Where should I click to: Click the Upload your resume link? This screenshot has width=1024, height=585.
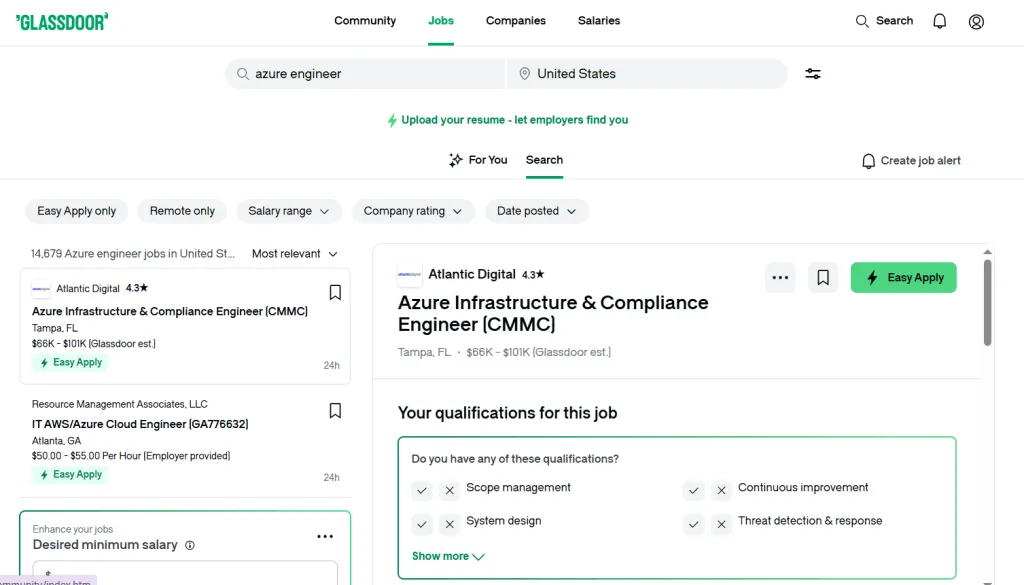coord(508,120)
